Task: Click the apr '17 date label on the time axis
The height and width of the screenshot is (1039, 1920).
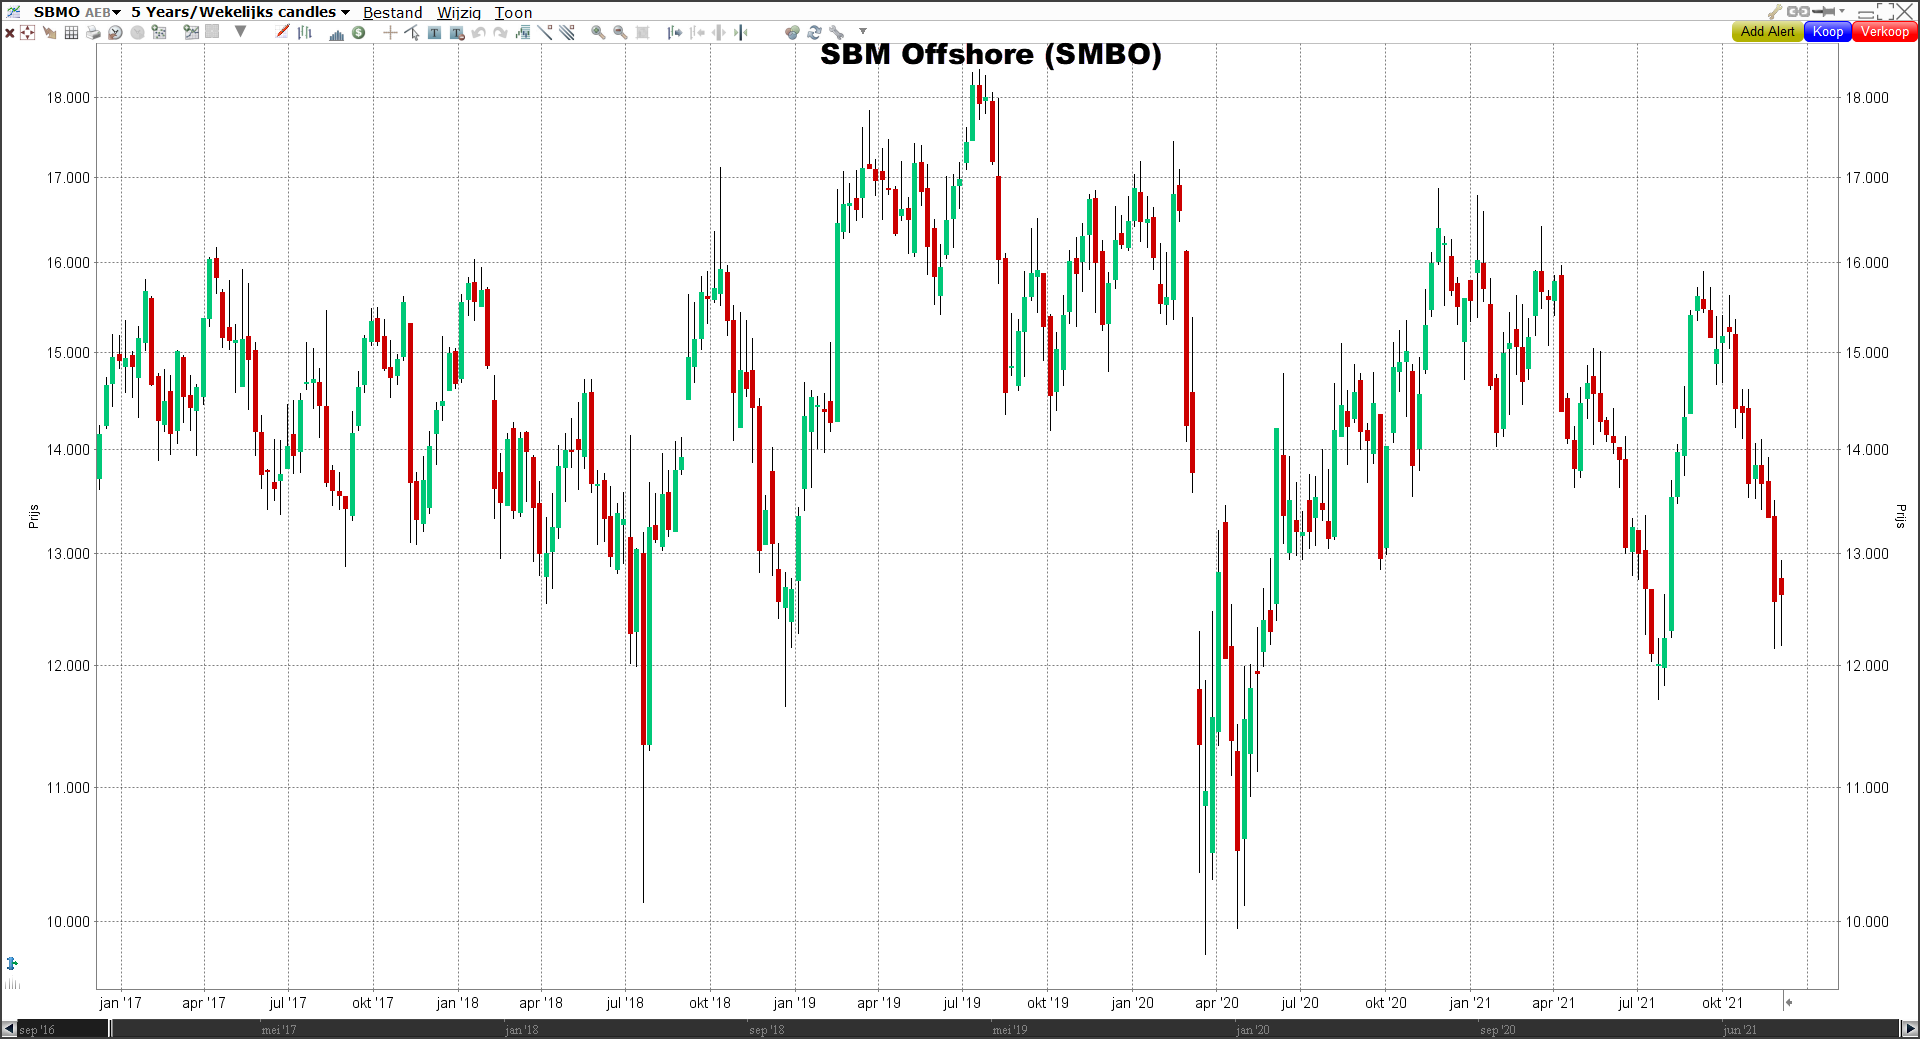Action: [x=204, y=1003]
